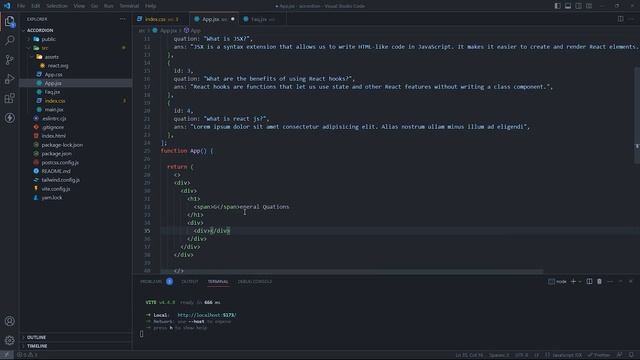Viewport: 640px width, 360px height.
Task: Open the Terminal menu
Action: [129, 6]
